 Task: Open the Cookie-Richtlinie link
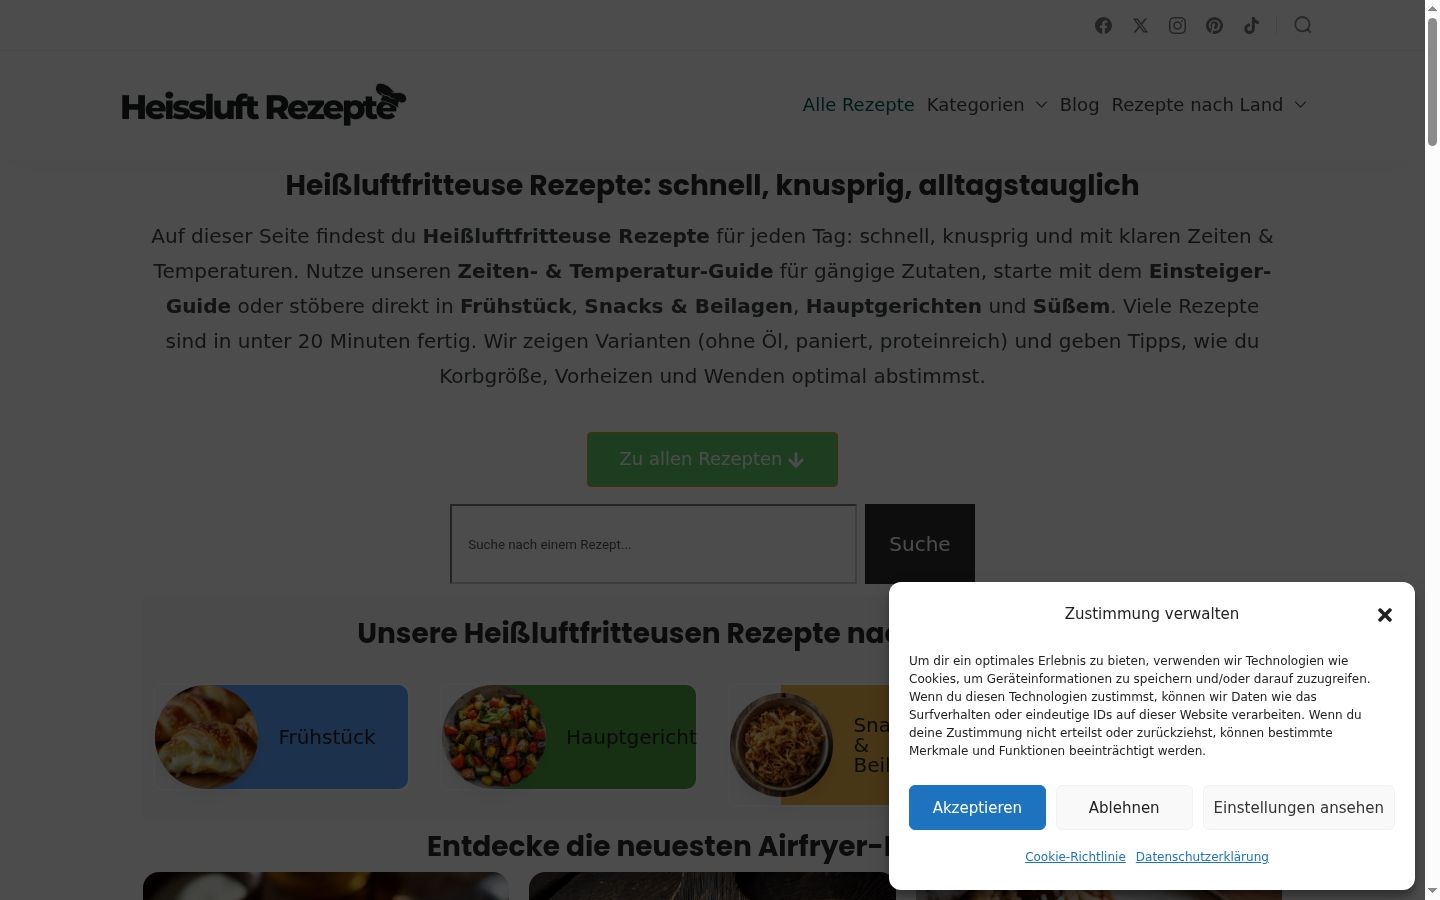pos(1075,857)
